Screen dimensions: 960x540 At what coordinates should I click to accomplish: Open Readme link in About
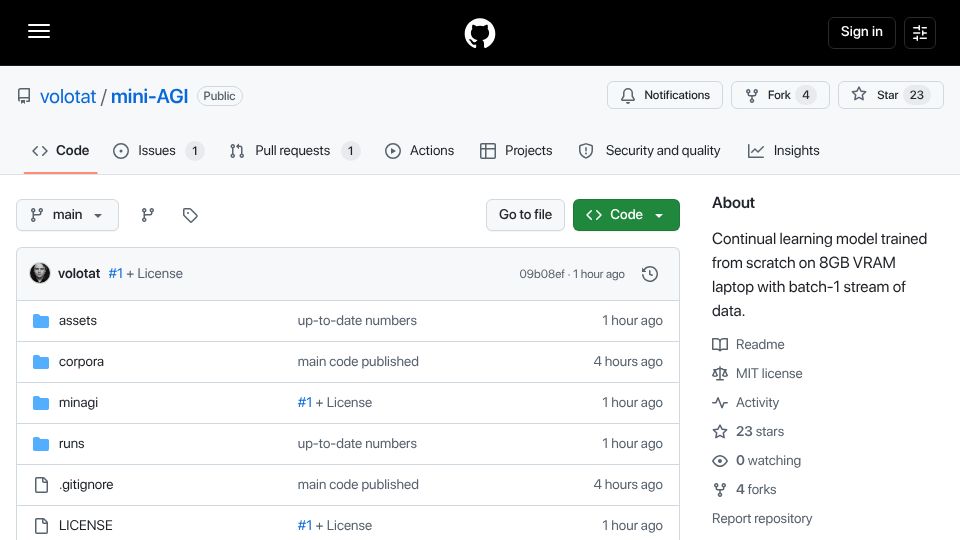tap(748, 345)
